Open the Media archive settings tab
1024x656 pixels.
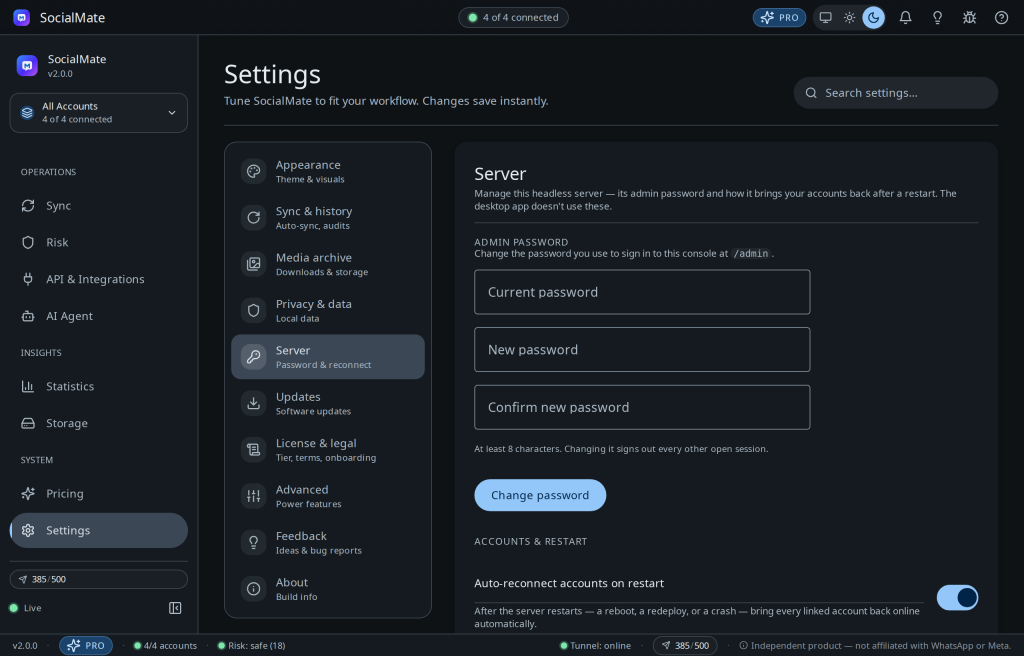(x=328, y=264)
